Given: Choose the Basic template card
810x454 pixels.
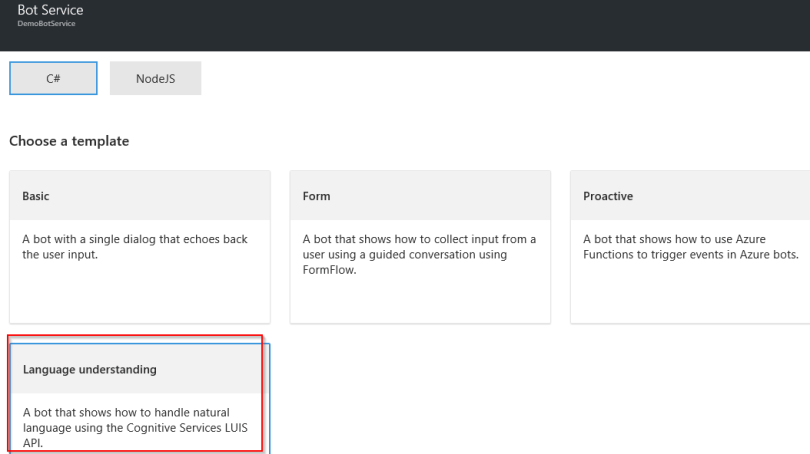Looking at the screenshot, I should 139,246.
